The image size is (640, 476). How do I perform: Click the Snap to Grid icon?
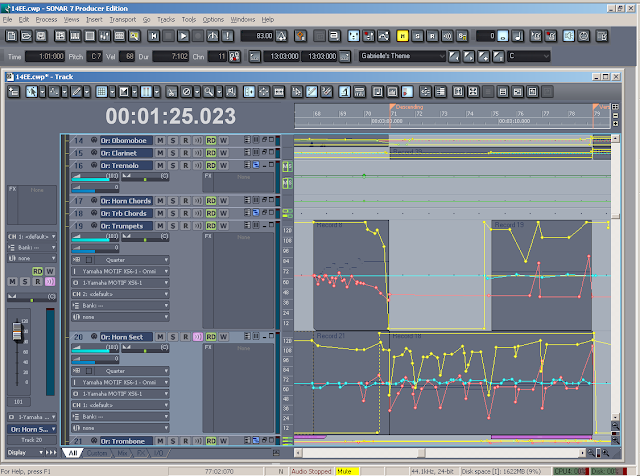click(101, 92)
